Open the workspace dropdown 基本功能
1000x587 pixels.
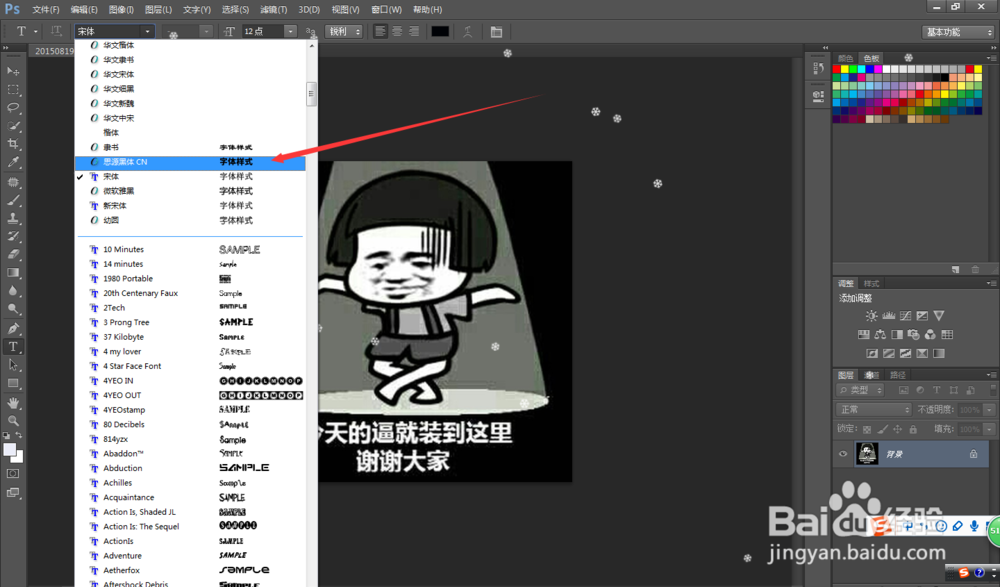click(x=958, y=32)
